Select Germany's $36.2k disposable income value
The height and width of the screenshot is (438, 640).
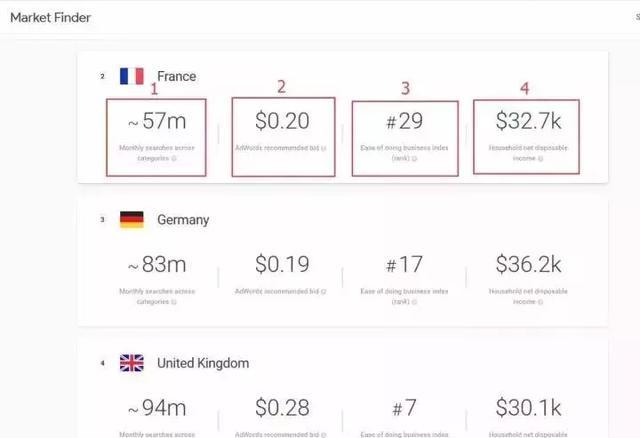tap(529, 264)
